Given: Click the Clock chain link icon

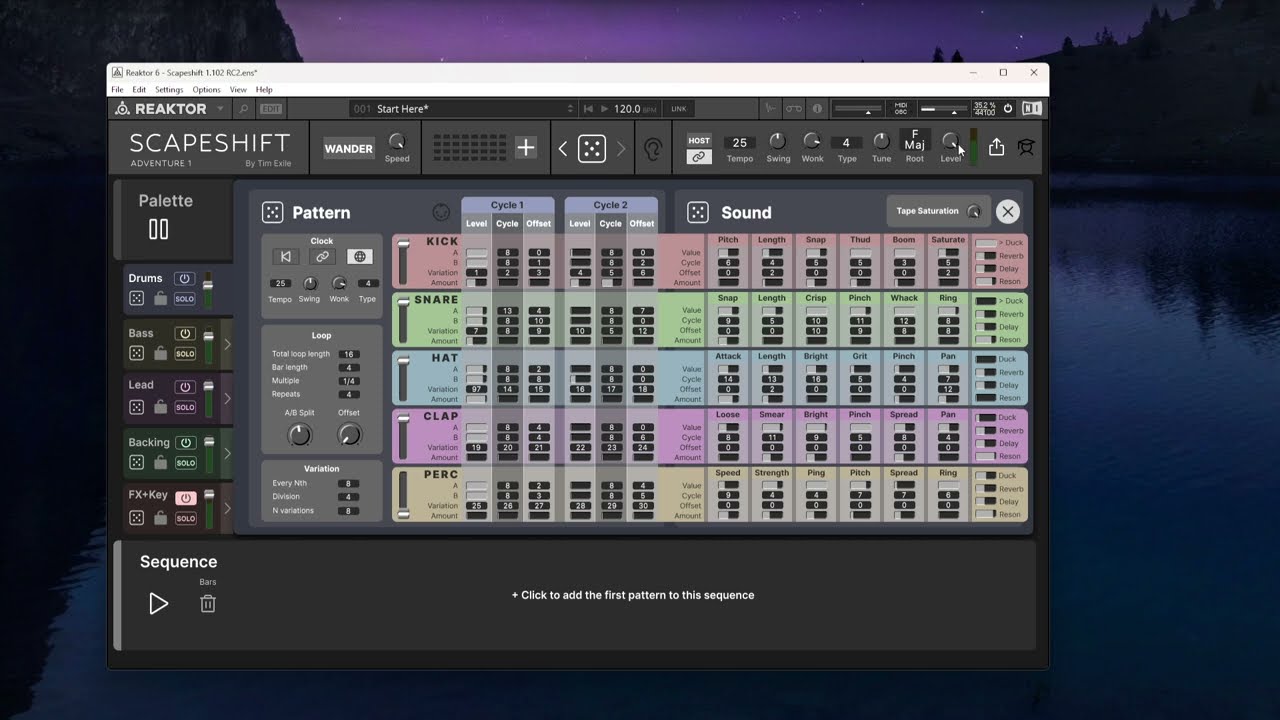Looking at the screenshot, I should click(x=322, y=257).
